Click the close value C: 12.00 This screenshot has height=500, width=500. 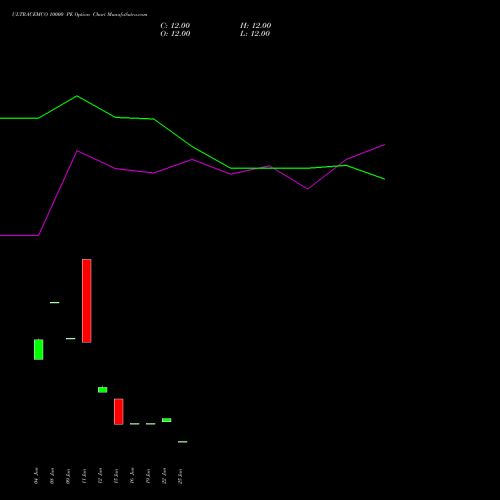pos(175,26)
